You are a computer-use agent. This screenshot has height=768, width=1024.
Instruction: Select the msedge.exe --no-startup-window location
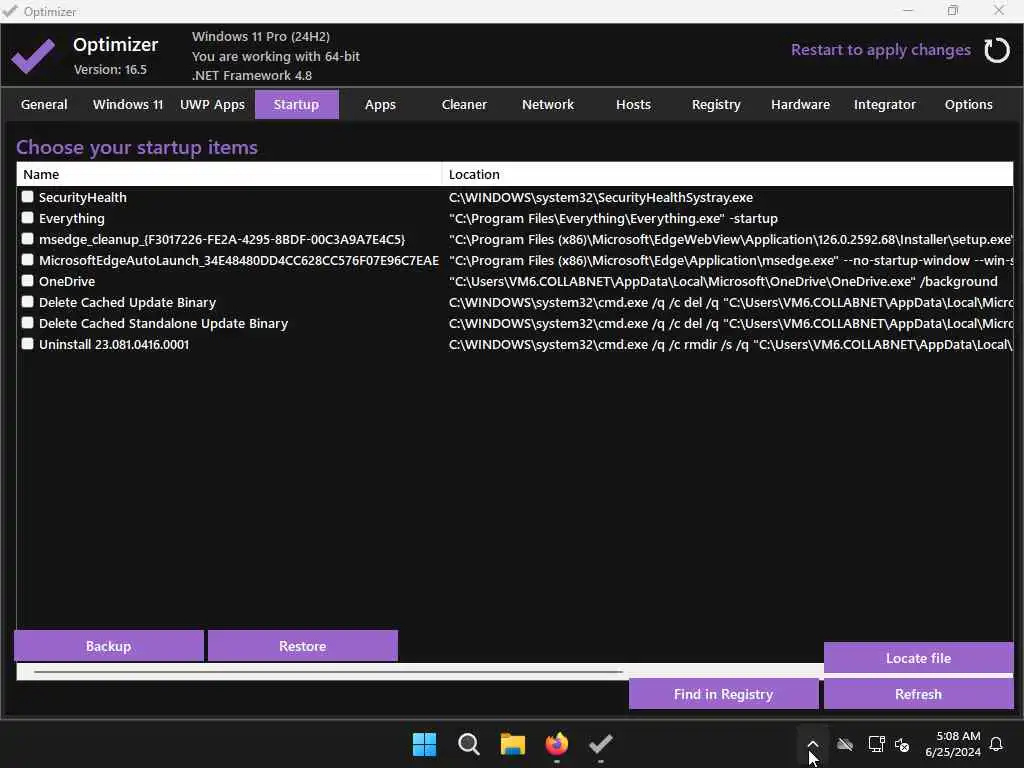click(731, 260)
